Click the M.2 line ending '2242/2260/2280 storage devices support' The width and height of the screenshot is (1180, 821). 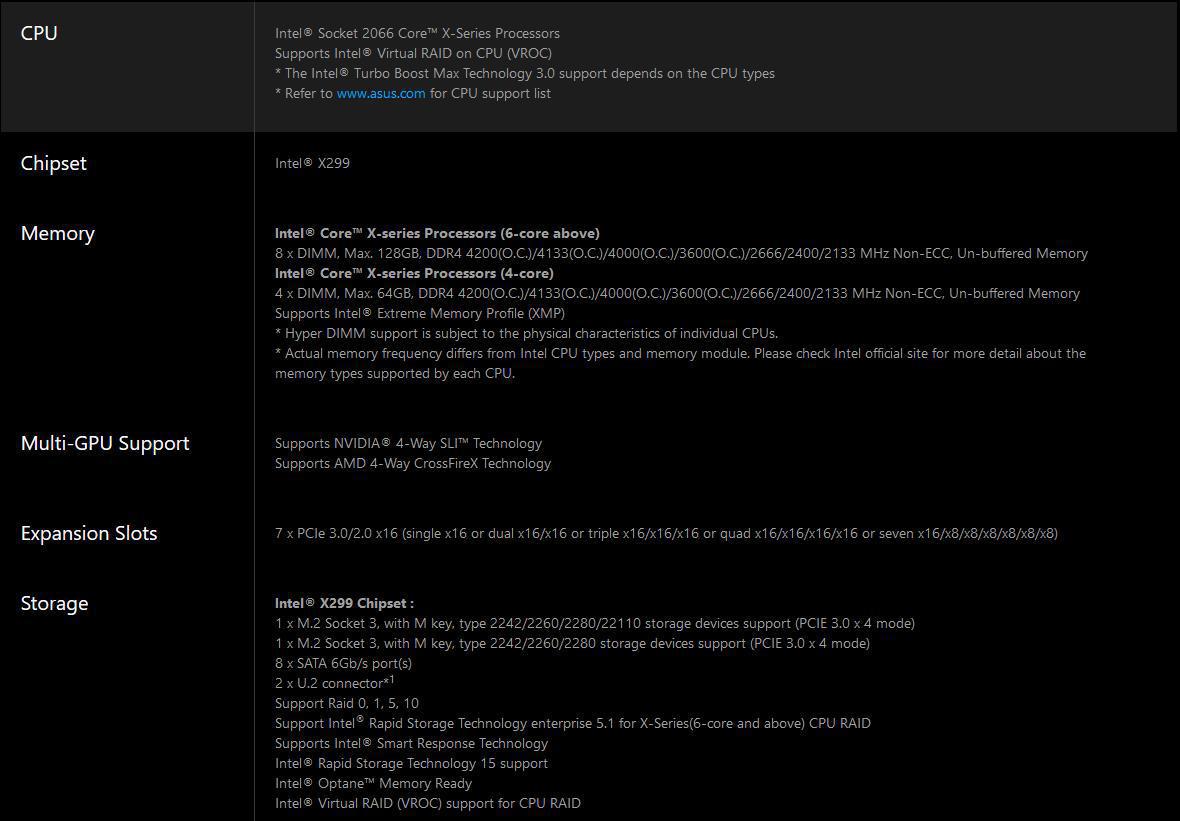pyautogui.click(x=572, y=643)
